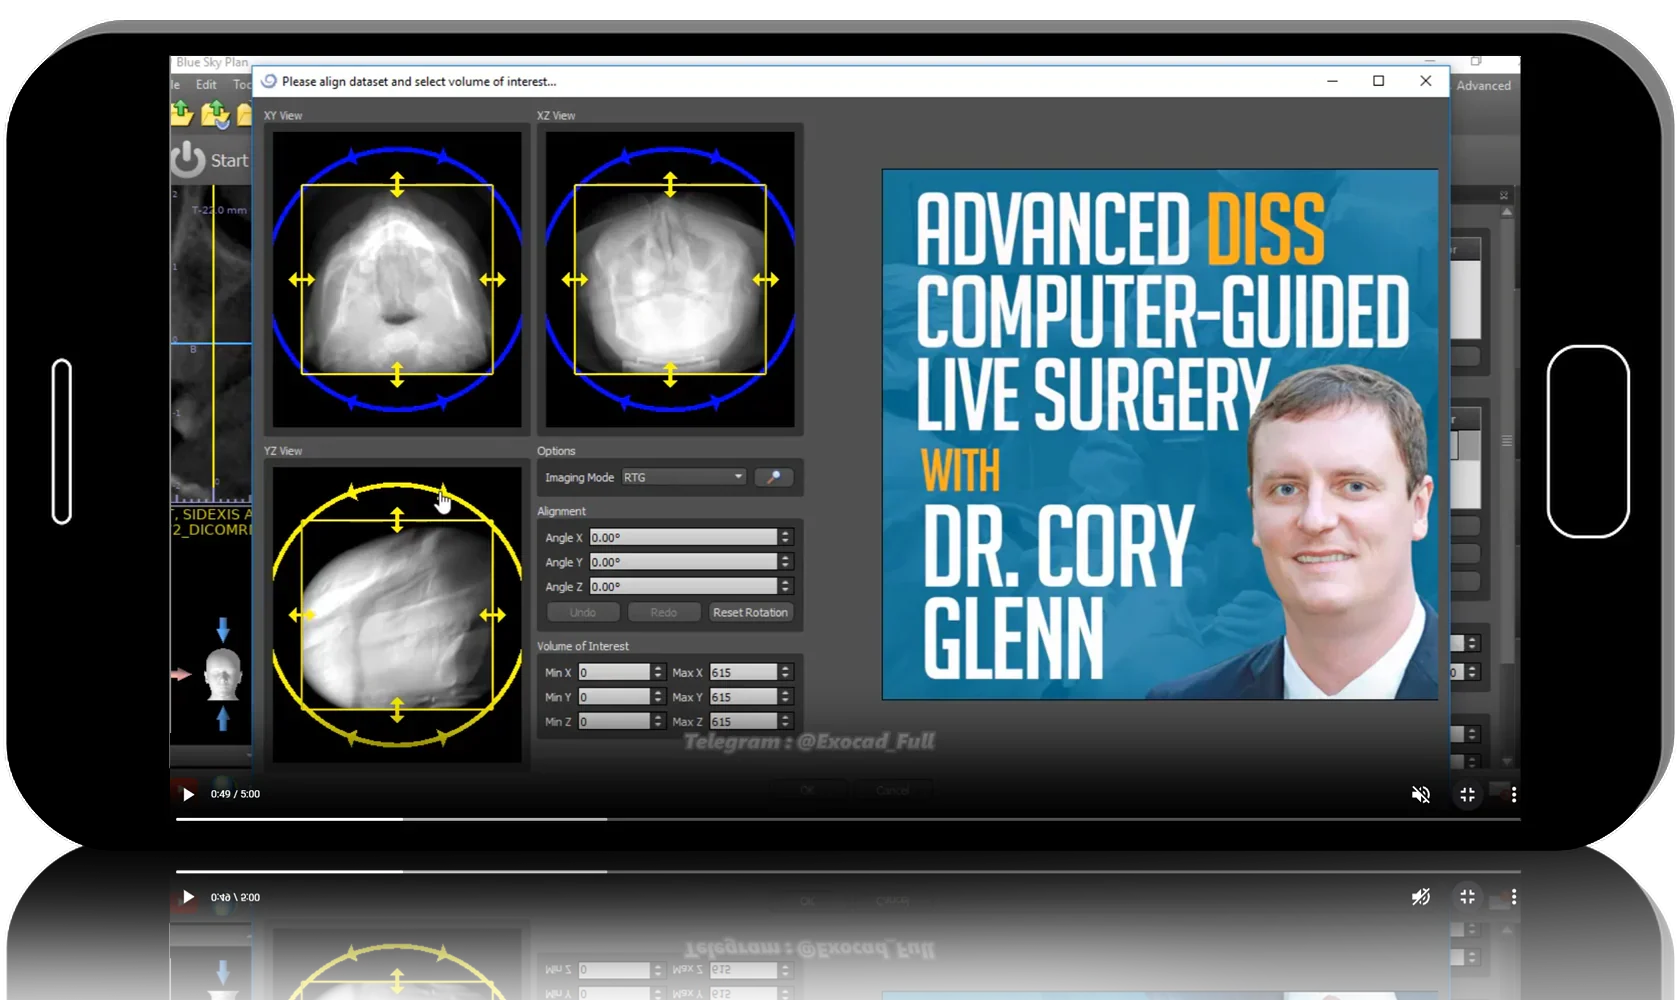Click the Min Y stepper arrows
1680x1000 pixels.
pos(658,697)
